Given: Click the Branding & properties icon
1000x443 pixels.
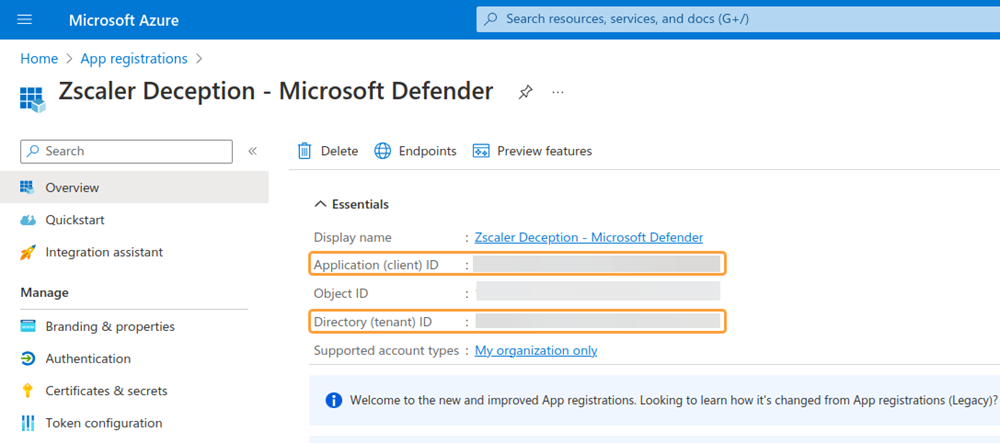Looking at the screenshot, I should [27, 326].
